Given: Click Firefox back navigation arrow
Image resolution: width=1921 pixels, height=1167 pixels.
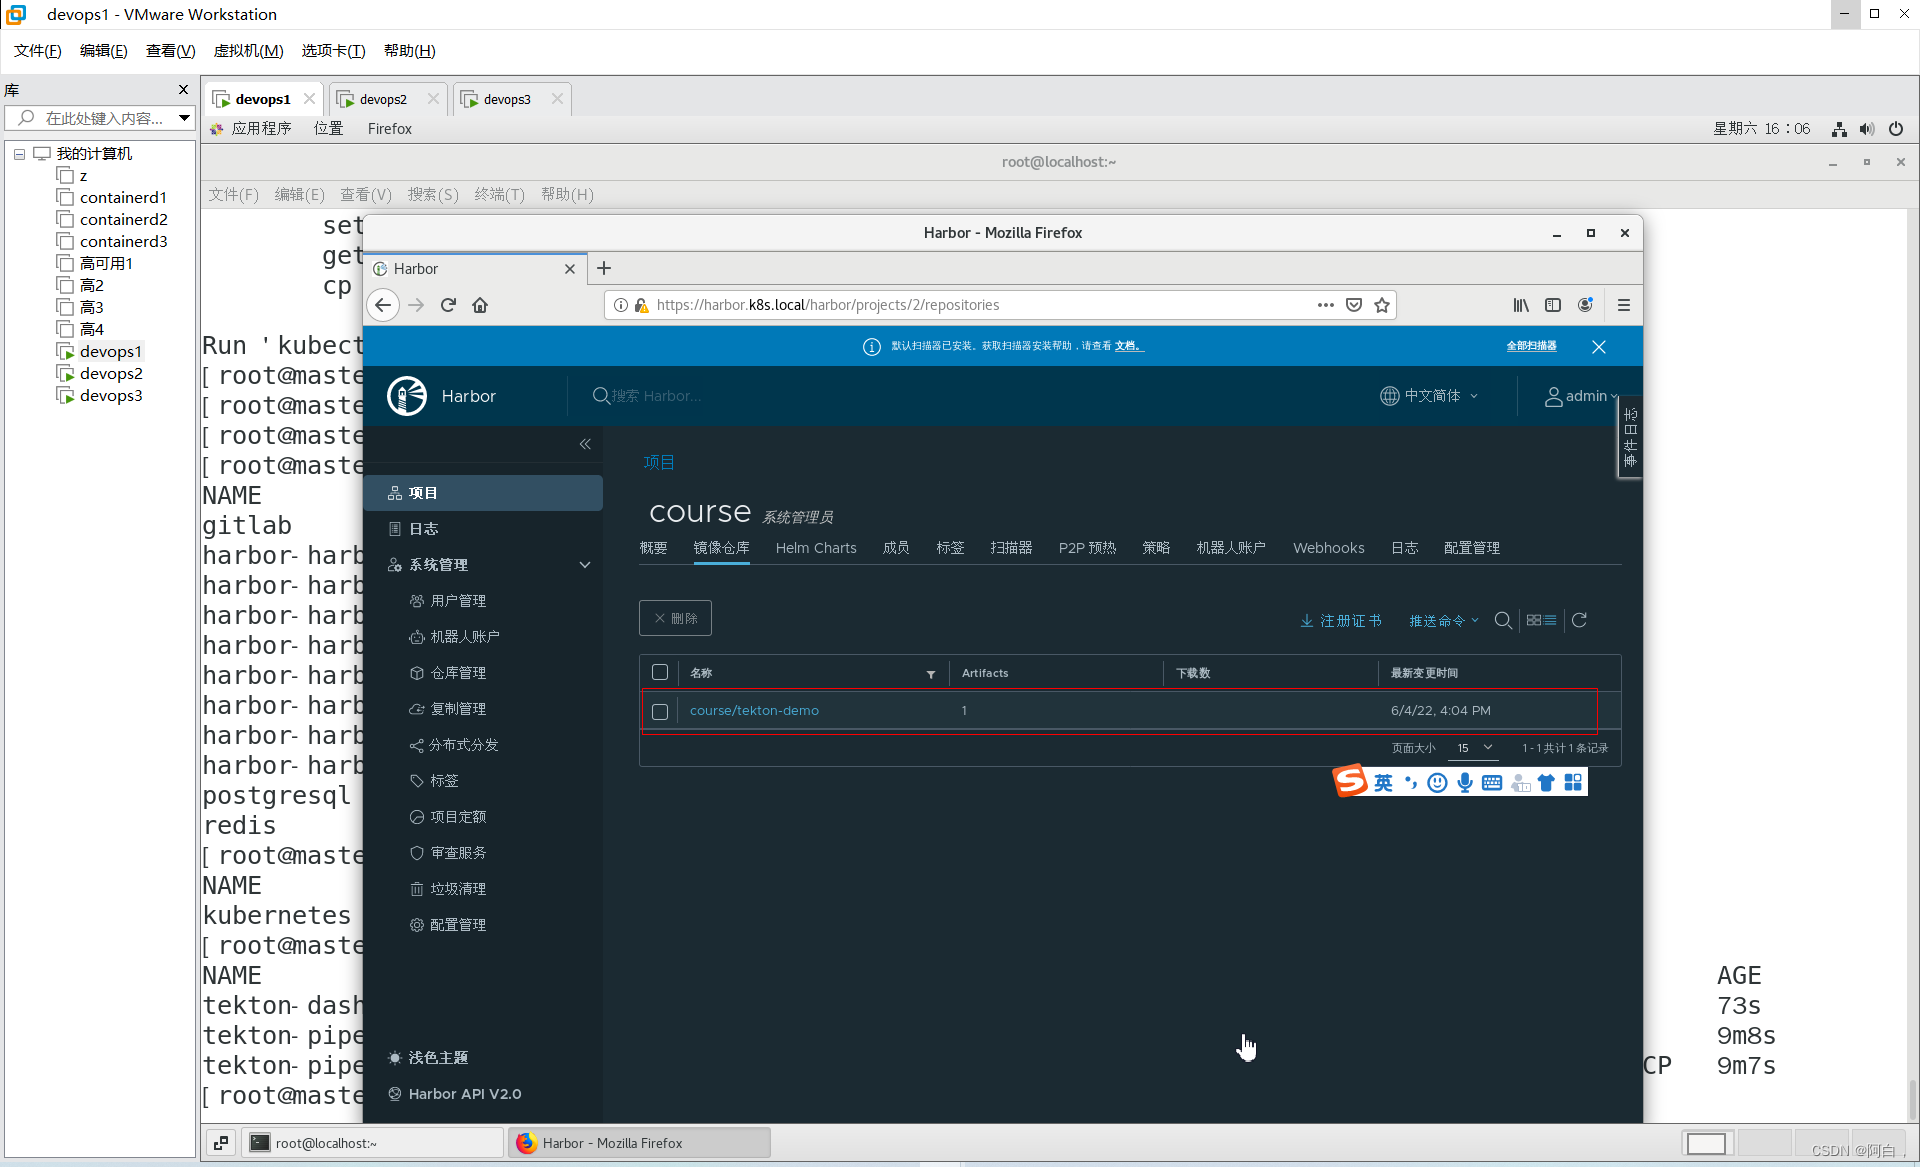Looking at the screenshot, I should tap(383, 305).
